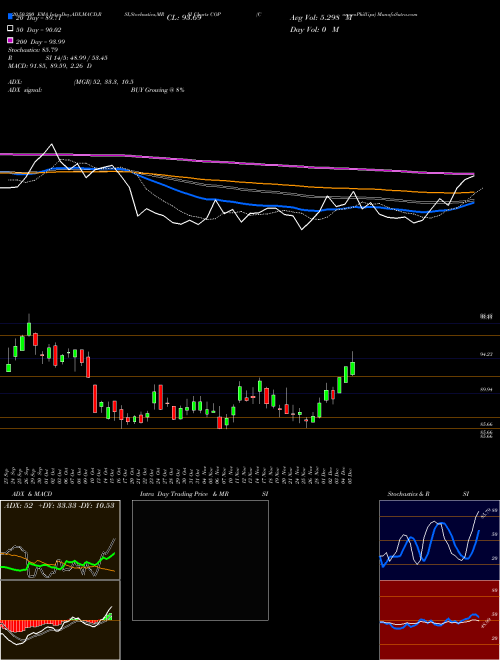Click the 'ADX: 52 +DY: 33.33 -DY: 10.53' header
Image resolution: width=500 pixels, height=660 pixels.
tap(59, 505)
